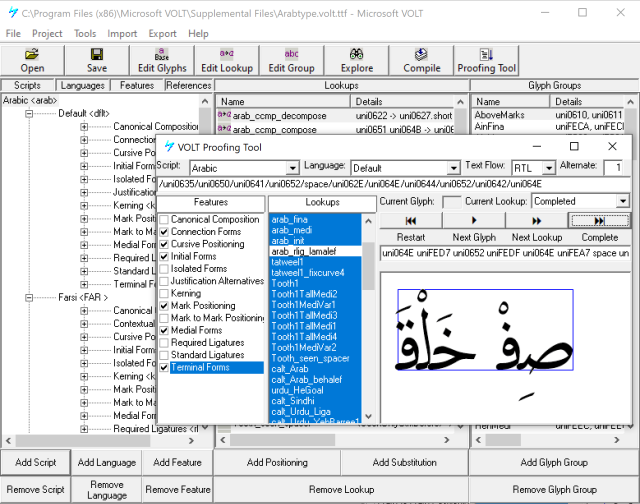Click the Add Substitution button
640x504 pixels.
(x=405, y=462)
